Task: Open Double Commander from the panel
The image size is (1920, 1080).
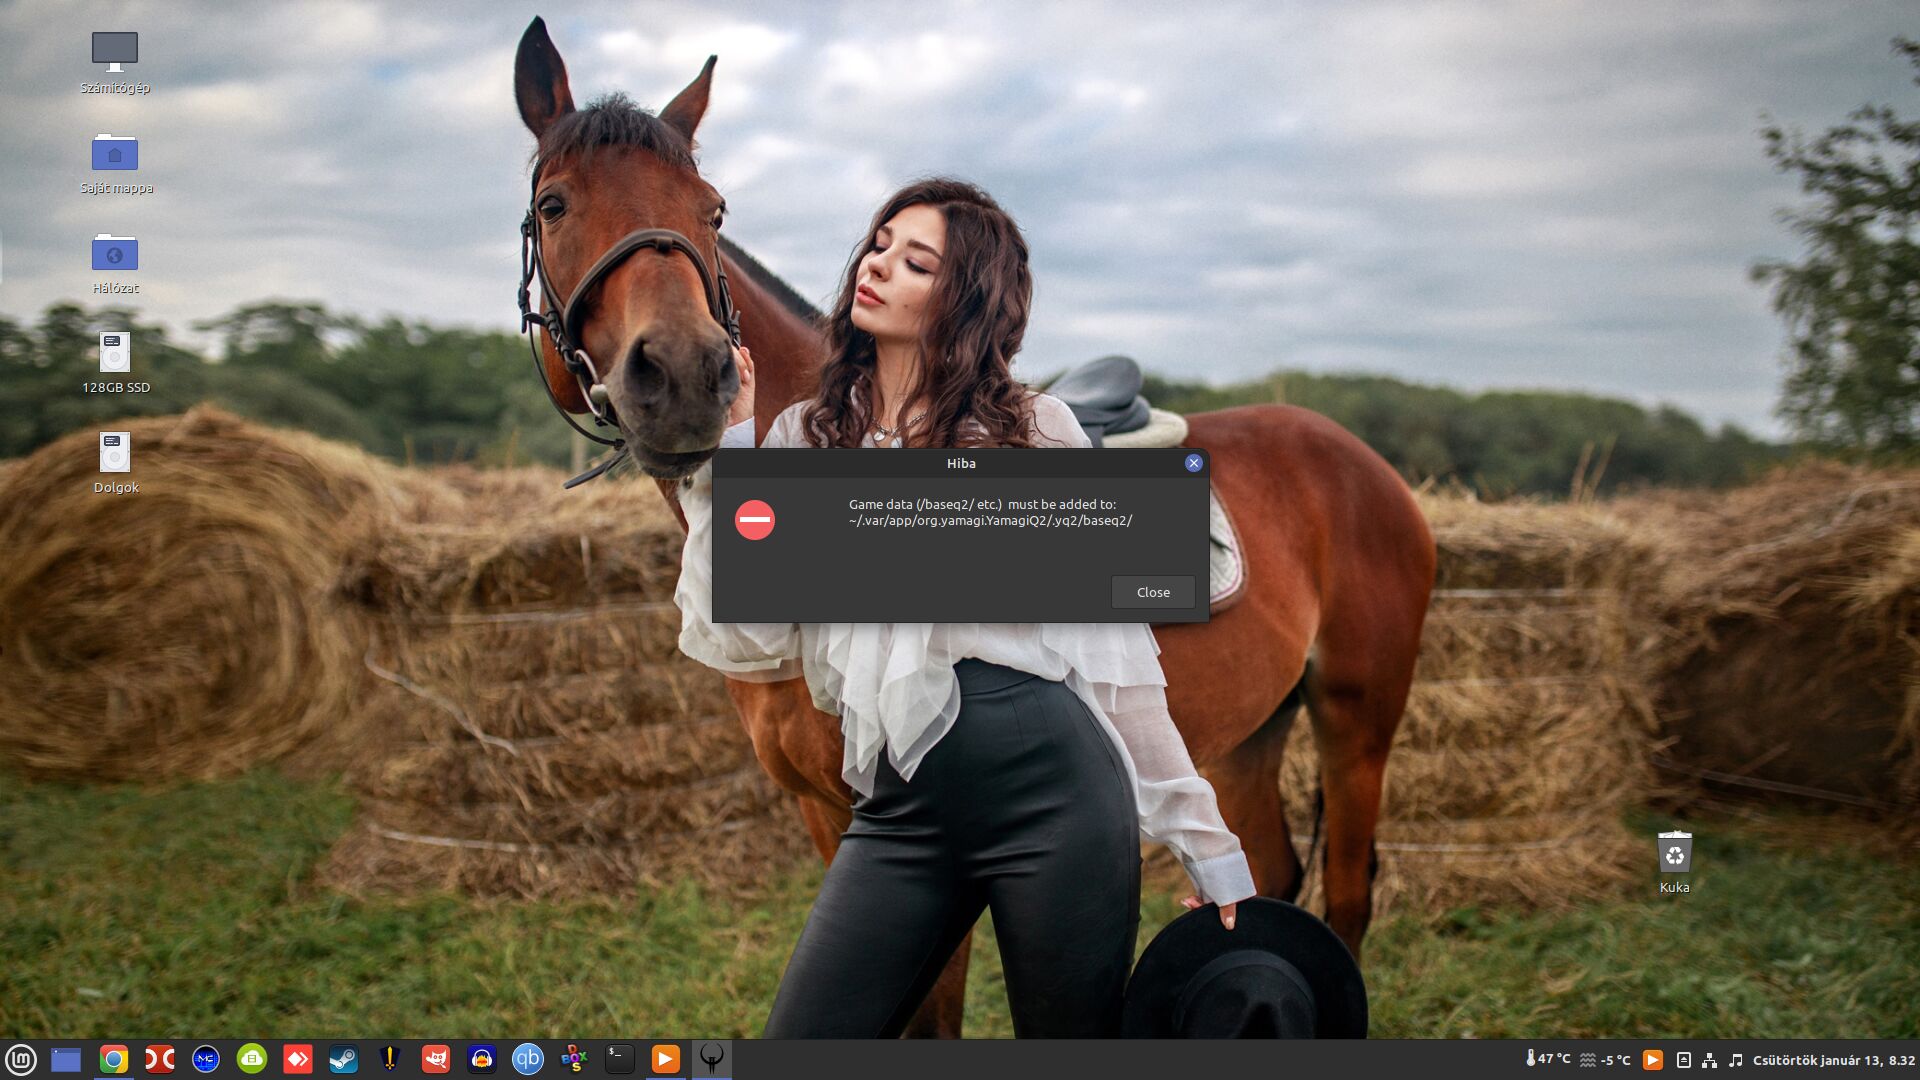Action: pyautogui.click(x=160, y=1059)
